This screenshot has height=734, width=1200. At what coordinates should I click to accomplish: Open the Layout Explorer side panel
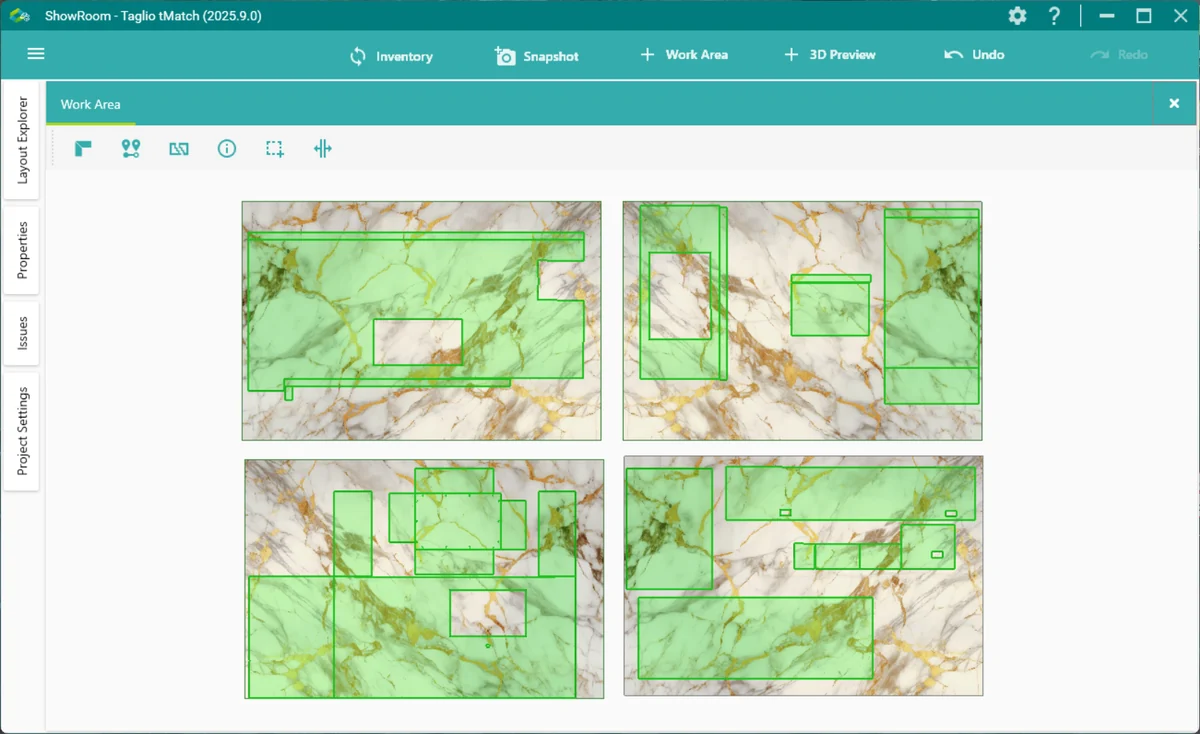pos(22,140)
